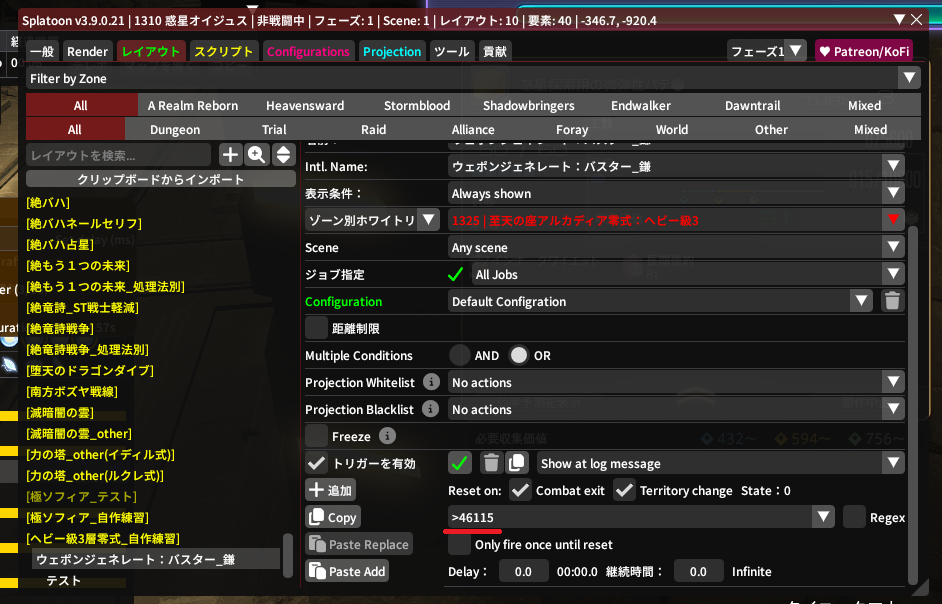Uncheck the Combat exit reset option

520,490
